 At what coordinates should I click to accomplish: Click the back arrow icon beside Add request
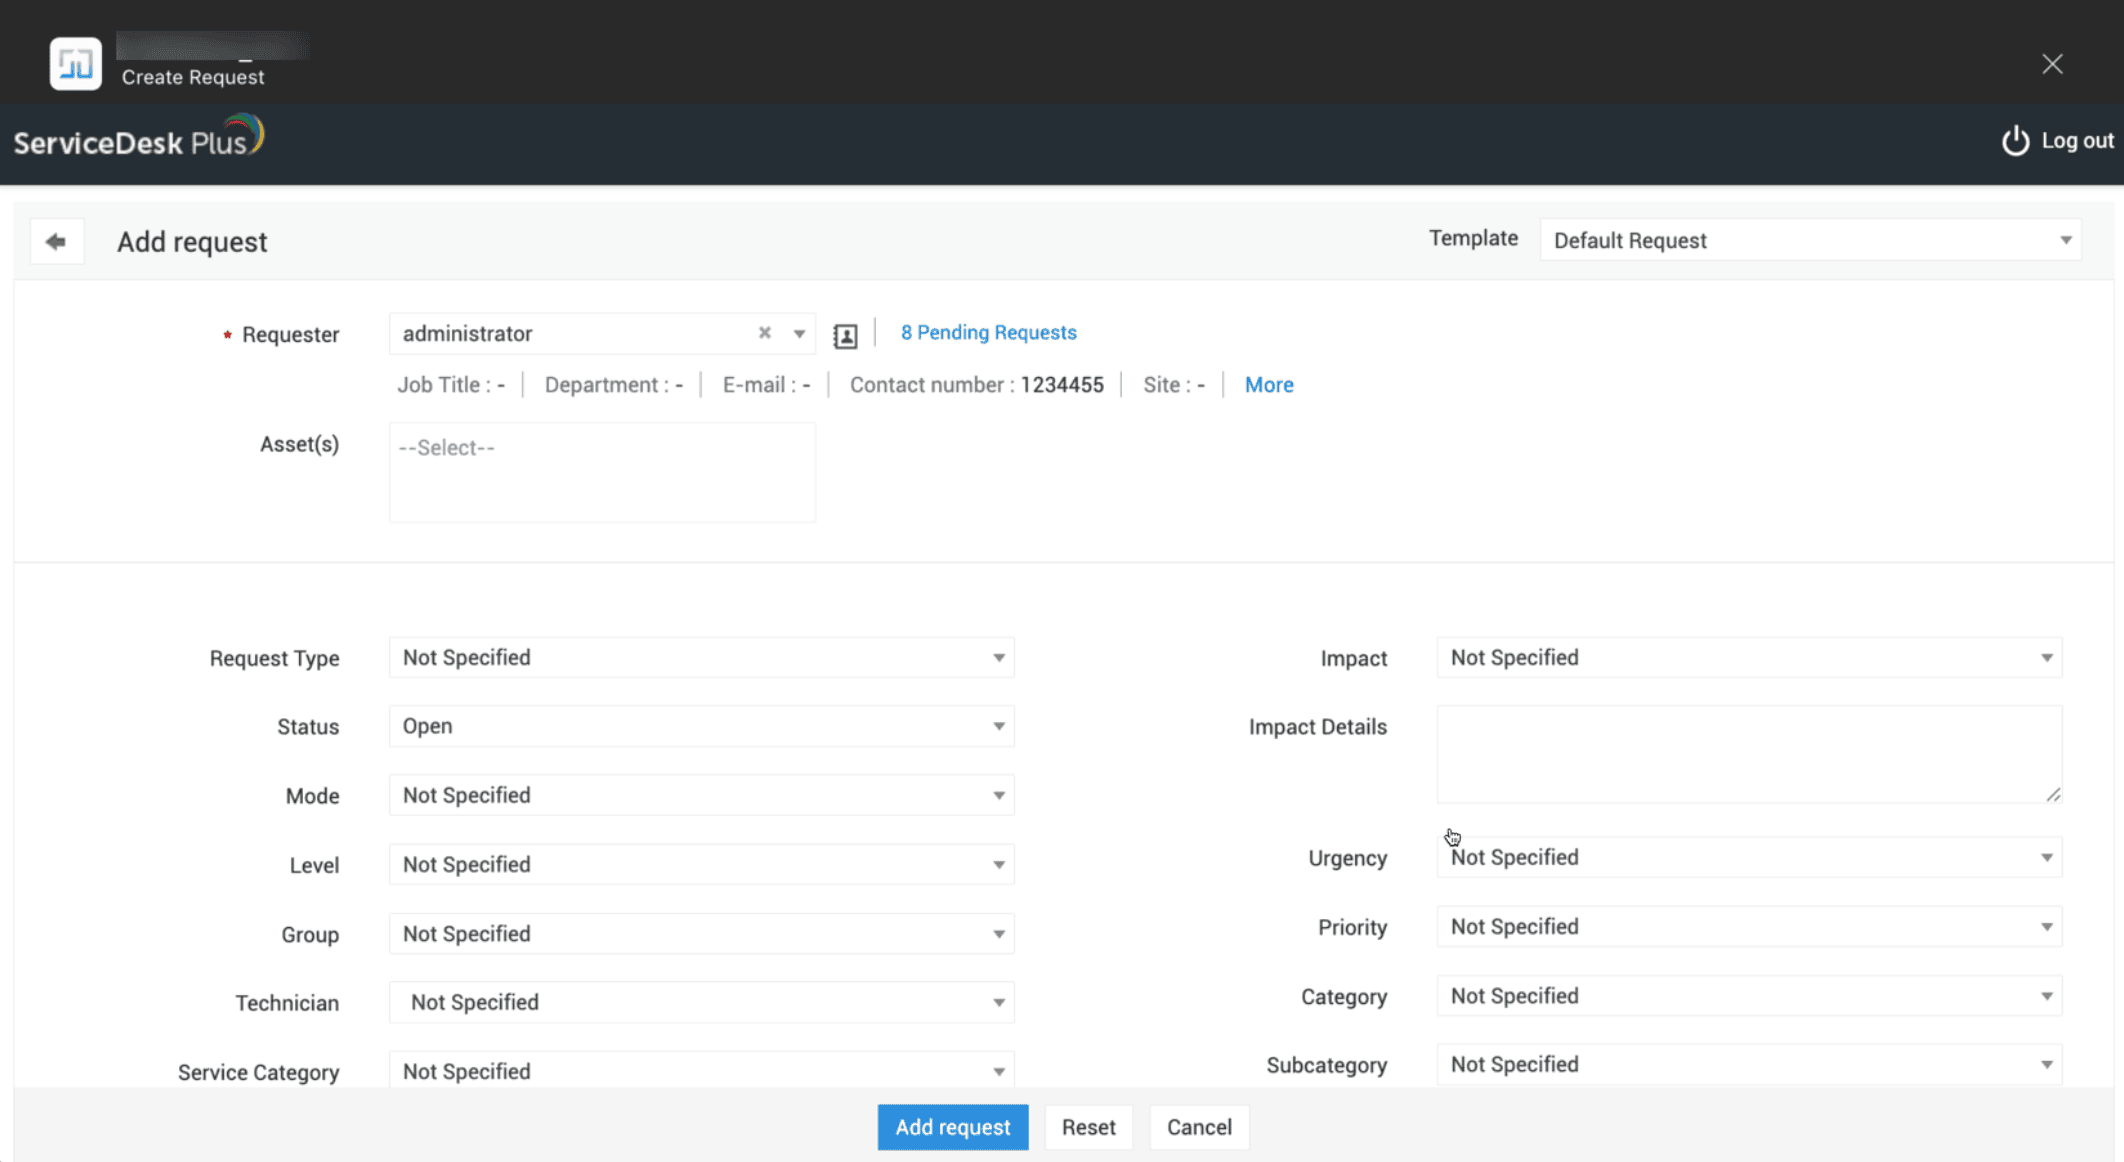tap(56, 242)
